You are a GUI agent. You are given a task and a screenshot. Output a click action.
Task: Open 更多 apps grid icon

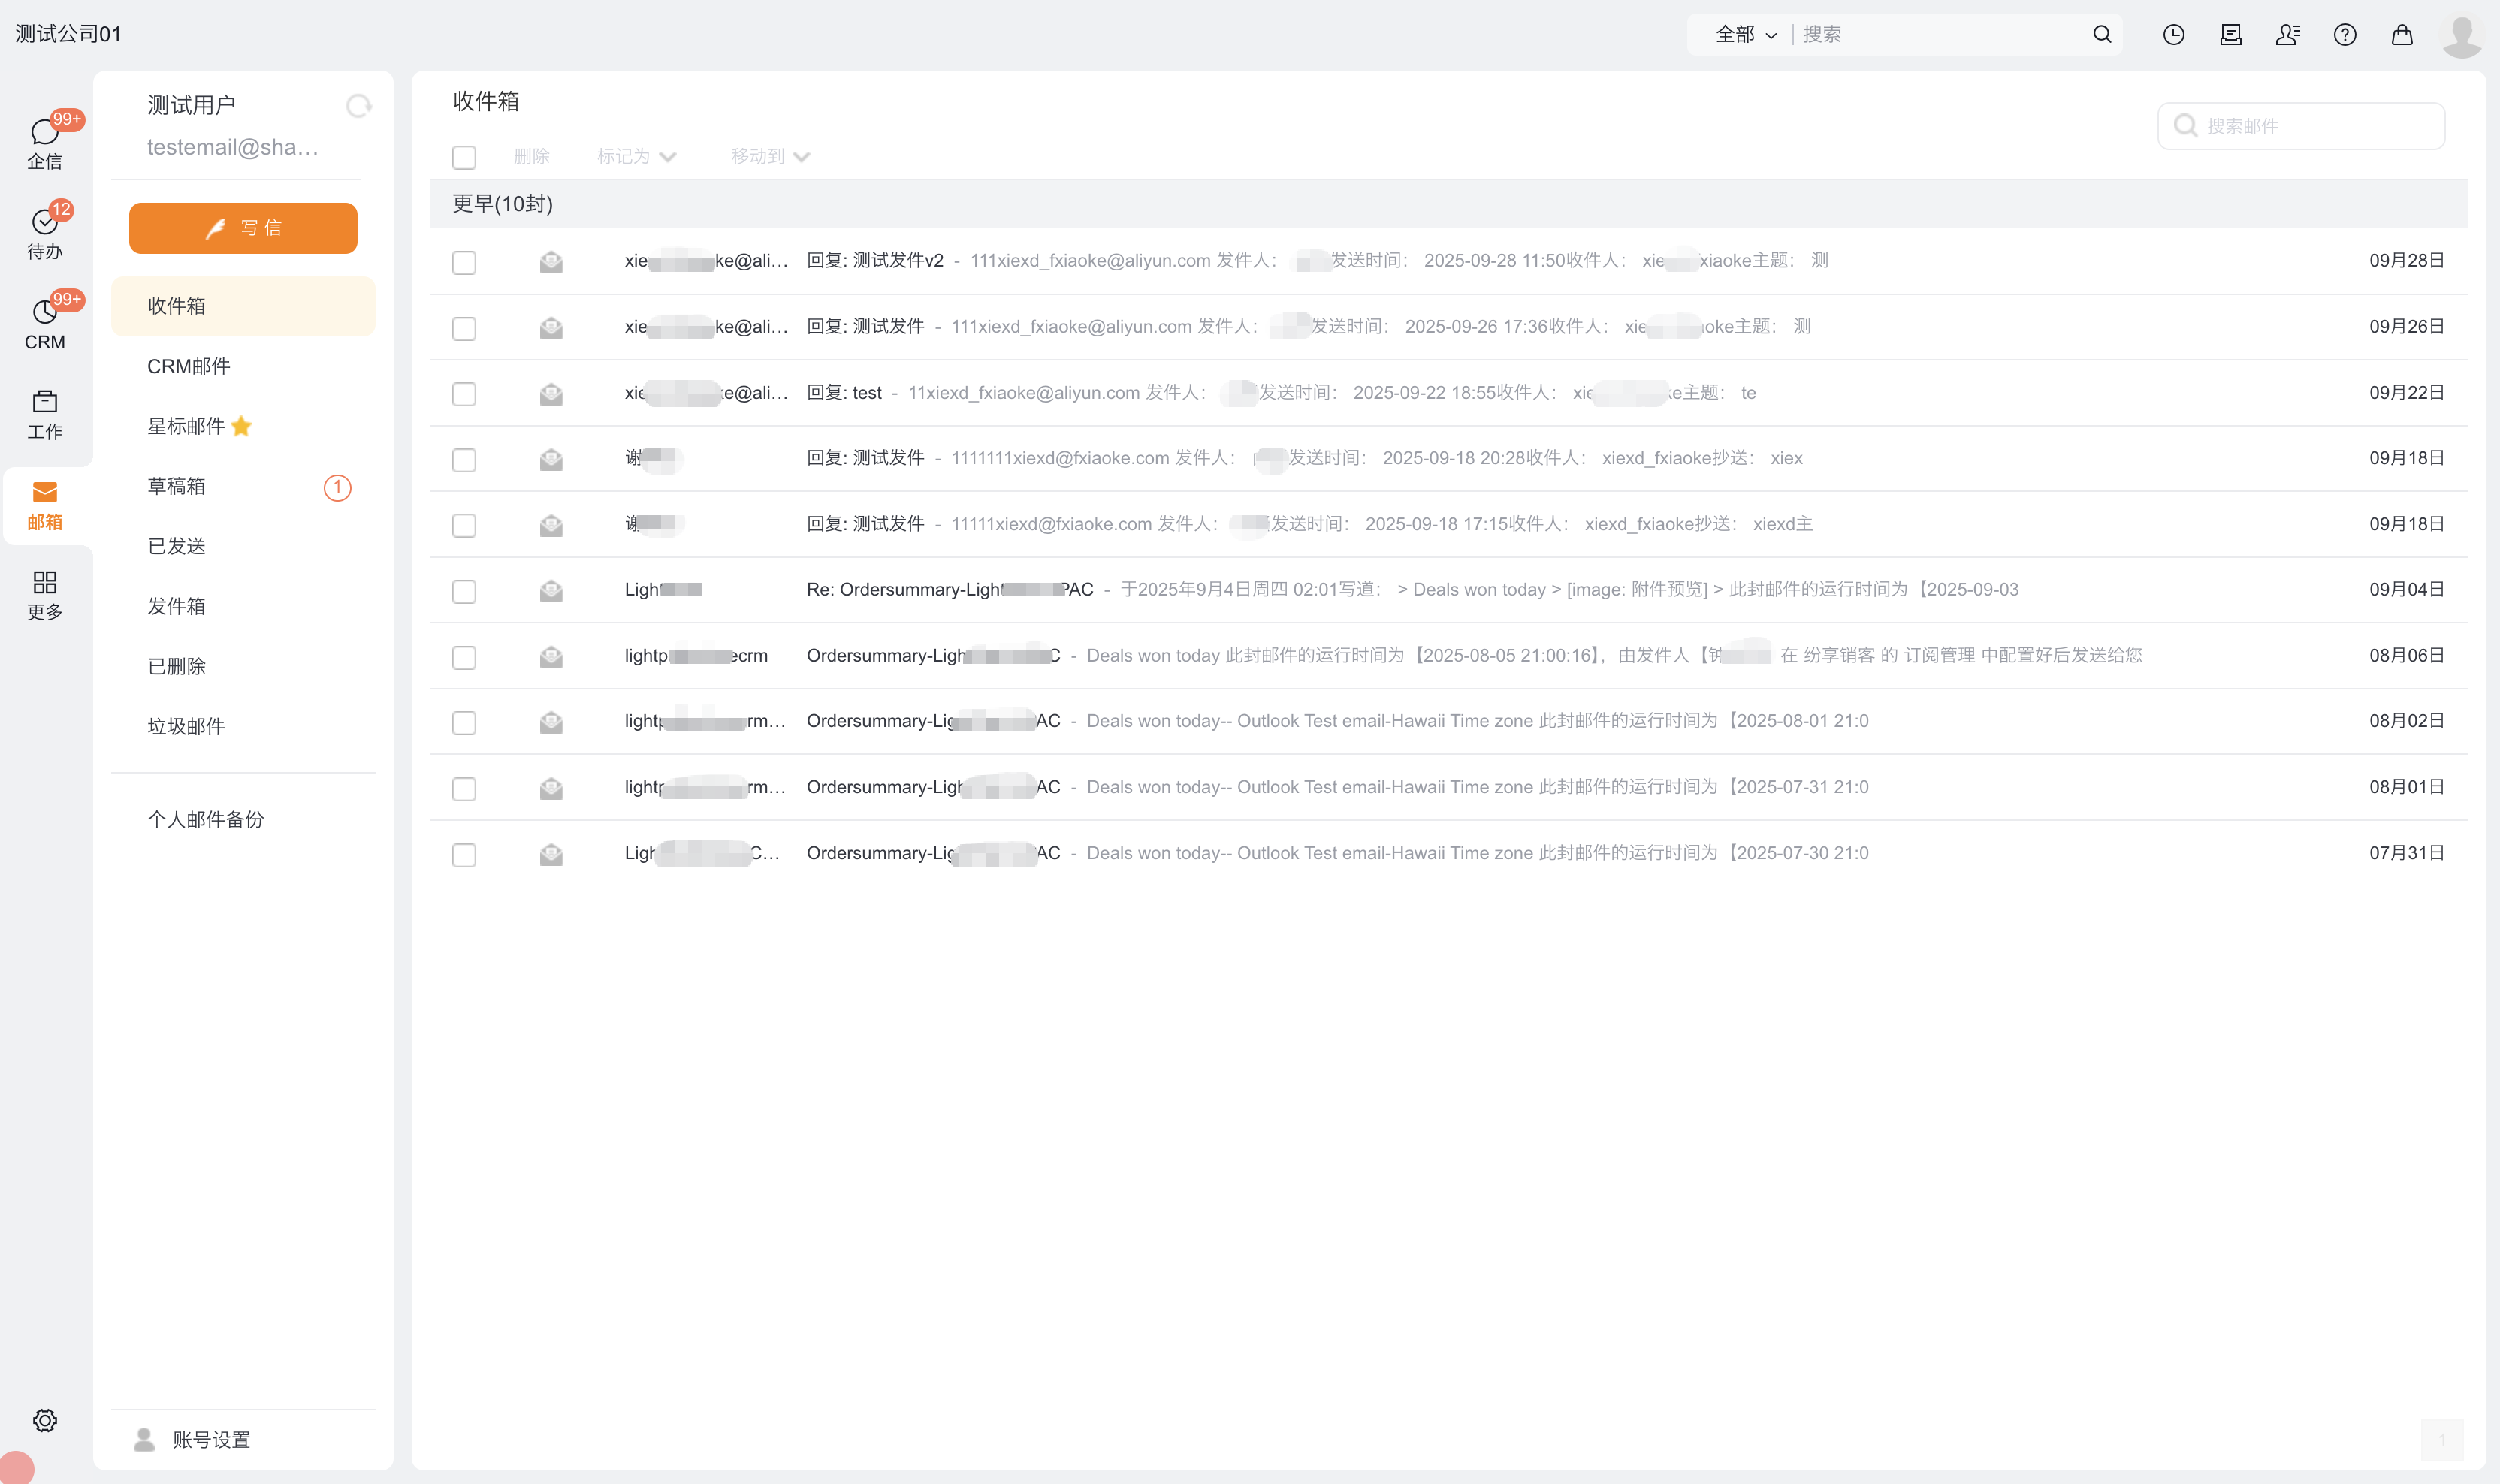[44, 583]
